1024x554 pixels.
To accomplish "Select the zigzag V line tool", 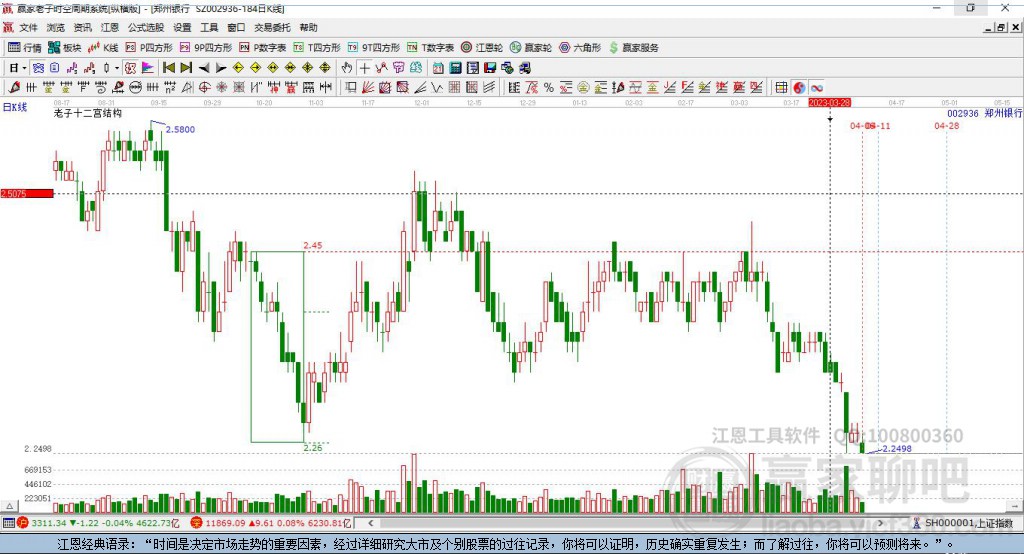I will (x=437, y=88).
